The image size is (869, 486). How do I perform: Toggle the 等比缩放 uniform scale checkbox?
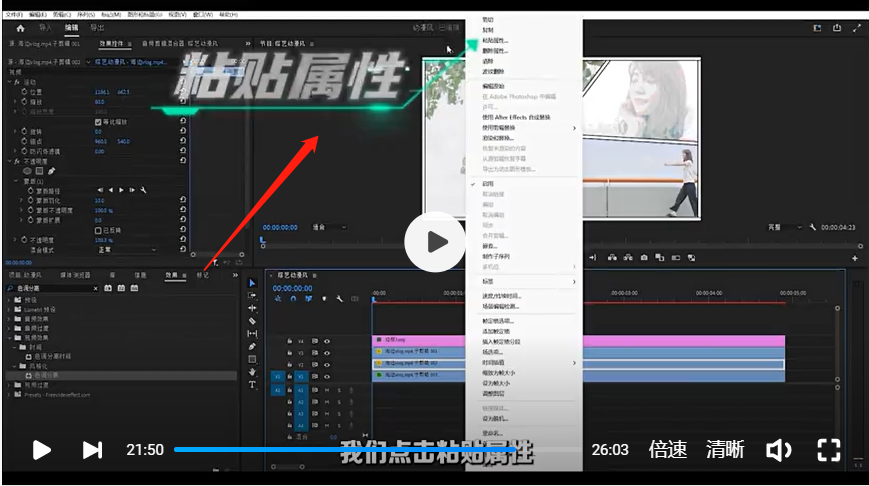click(x=98, y=122)
